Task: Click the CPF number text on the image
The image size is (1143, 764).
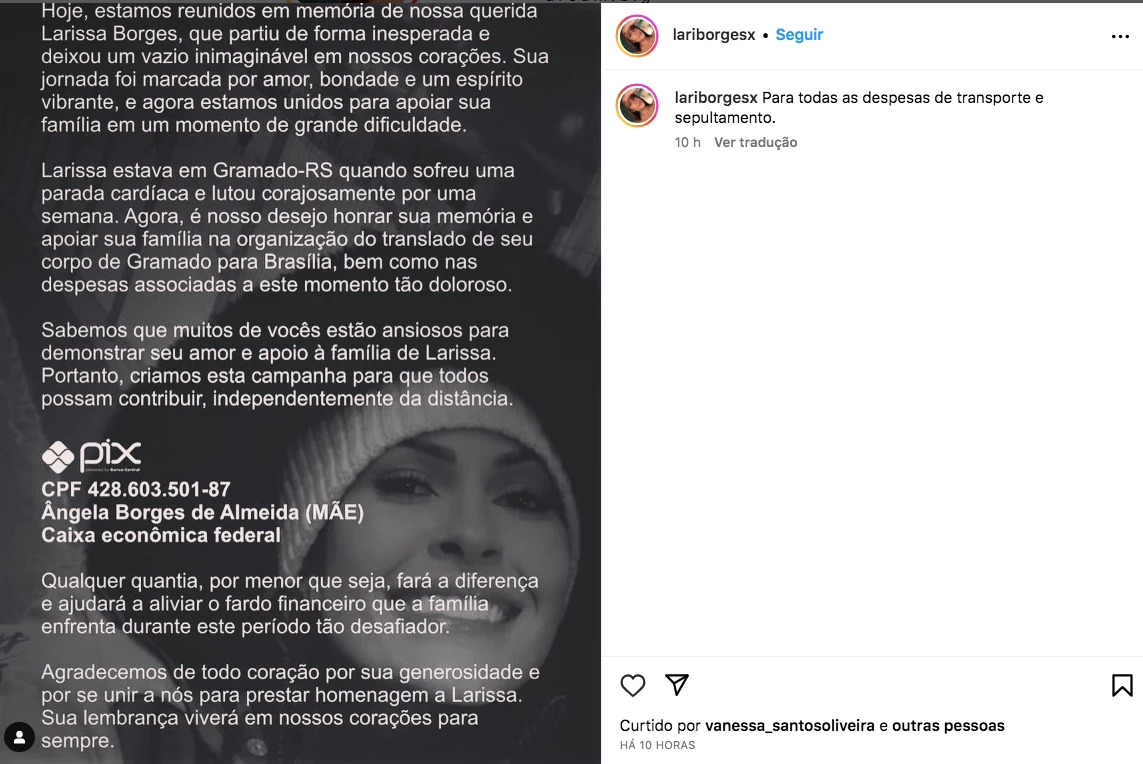Action: click(136, 489)
